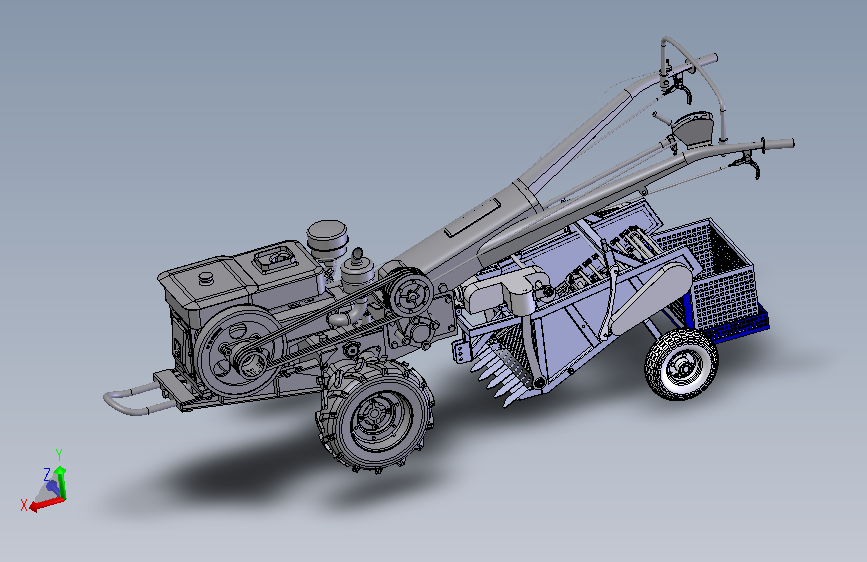The height and width of the screenshot is (562, 867).
Task: Click the blue Z axis of the triad
Action: [53, 487]
